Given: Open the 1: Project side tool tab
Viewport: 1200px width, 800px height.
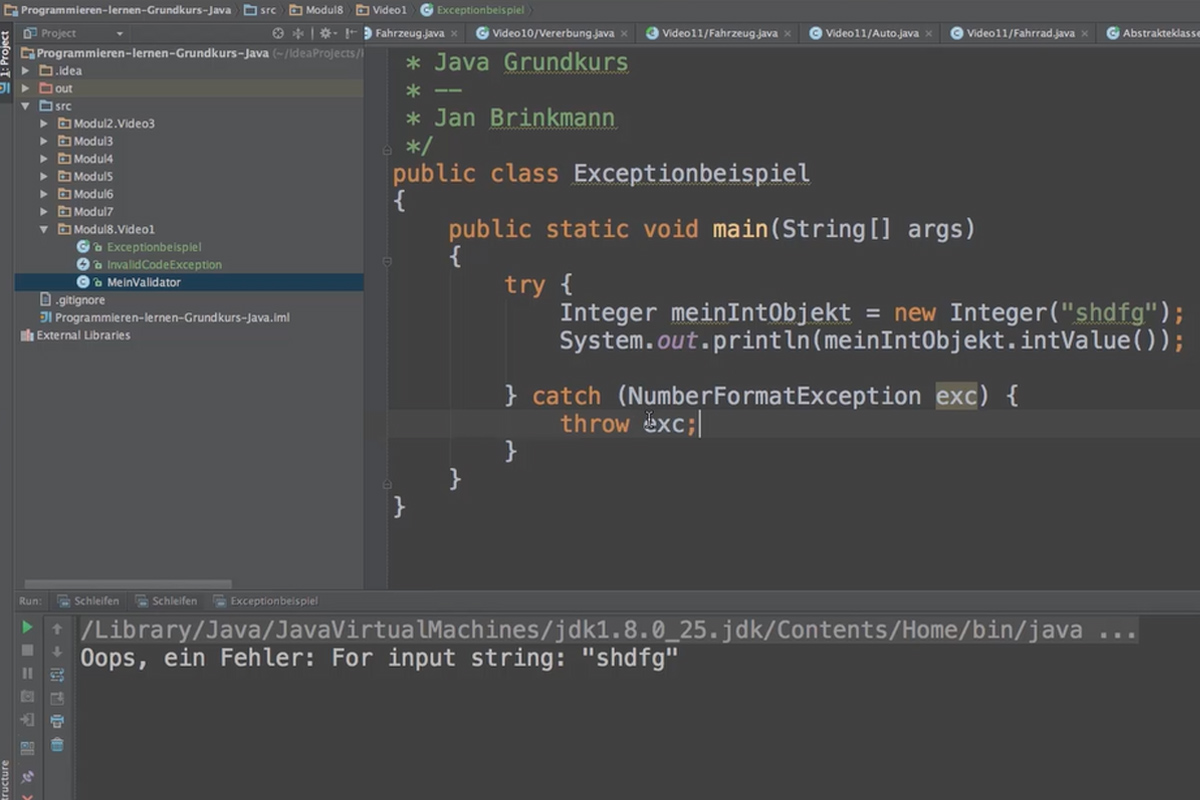Looking at the screenshot, I should tap(5, 55).
